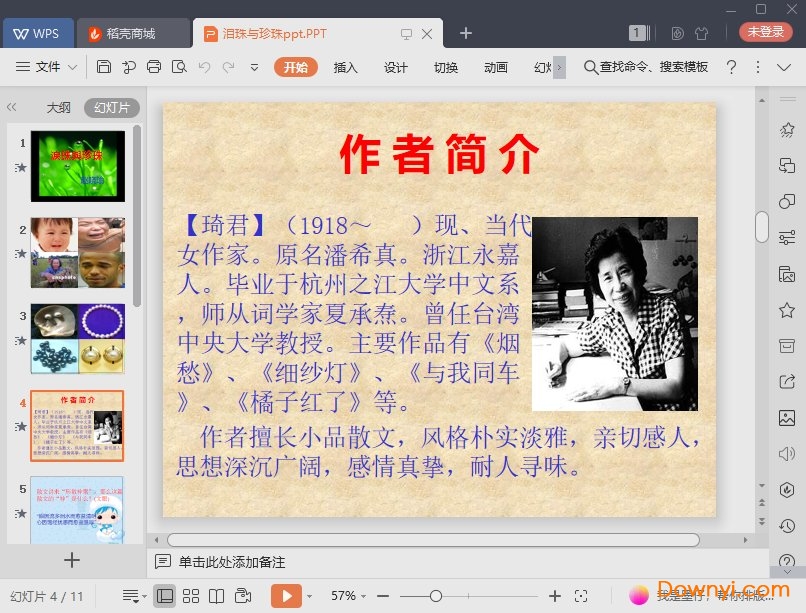Screen dimensions: 806x613
Task: Open slideshow play options dropdown arrow
Action: coord(309,596)
